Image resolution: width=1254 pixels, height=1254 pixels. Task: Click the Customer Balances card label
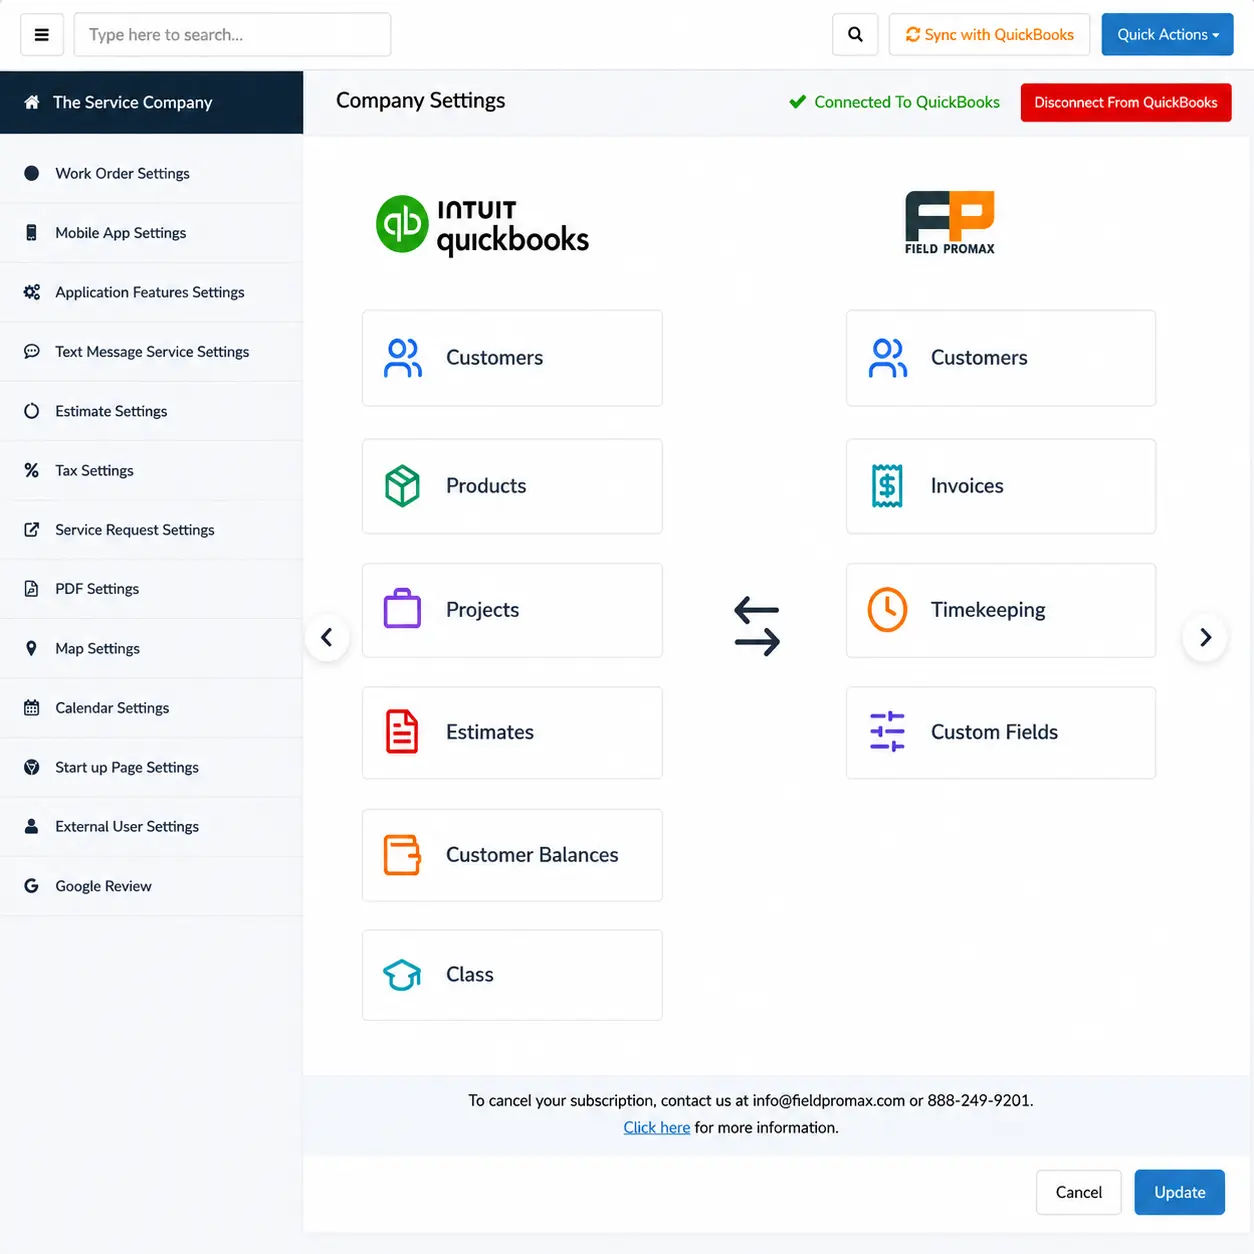tap(532, 855)
